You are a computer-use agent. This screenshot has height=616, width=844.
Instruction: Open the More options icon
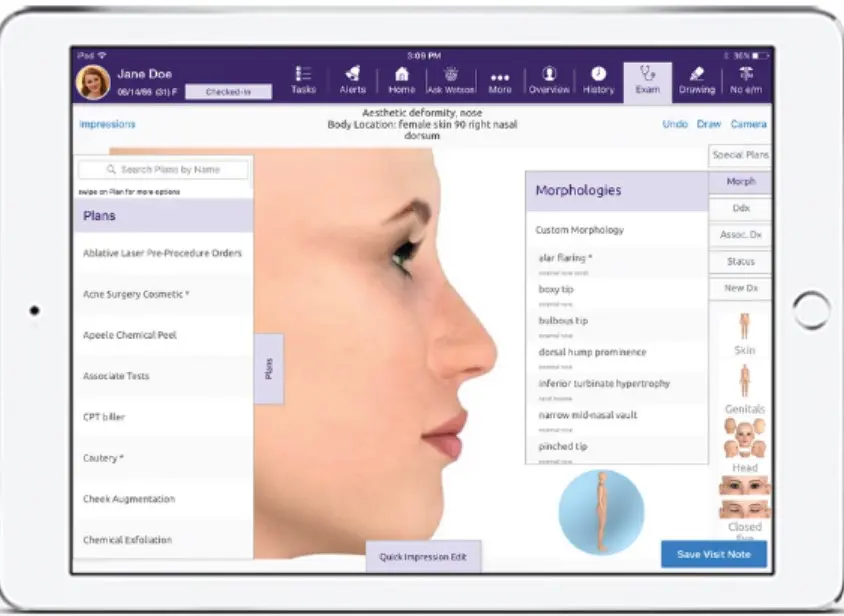(x=499, y=80)
